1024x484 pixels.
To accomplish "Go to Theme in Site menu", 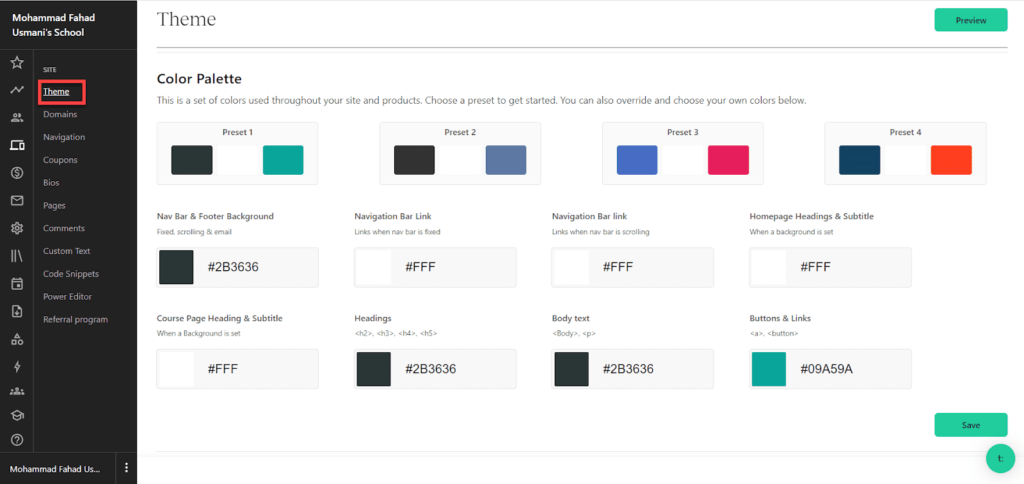I will coord(56,91).
